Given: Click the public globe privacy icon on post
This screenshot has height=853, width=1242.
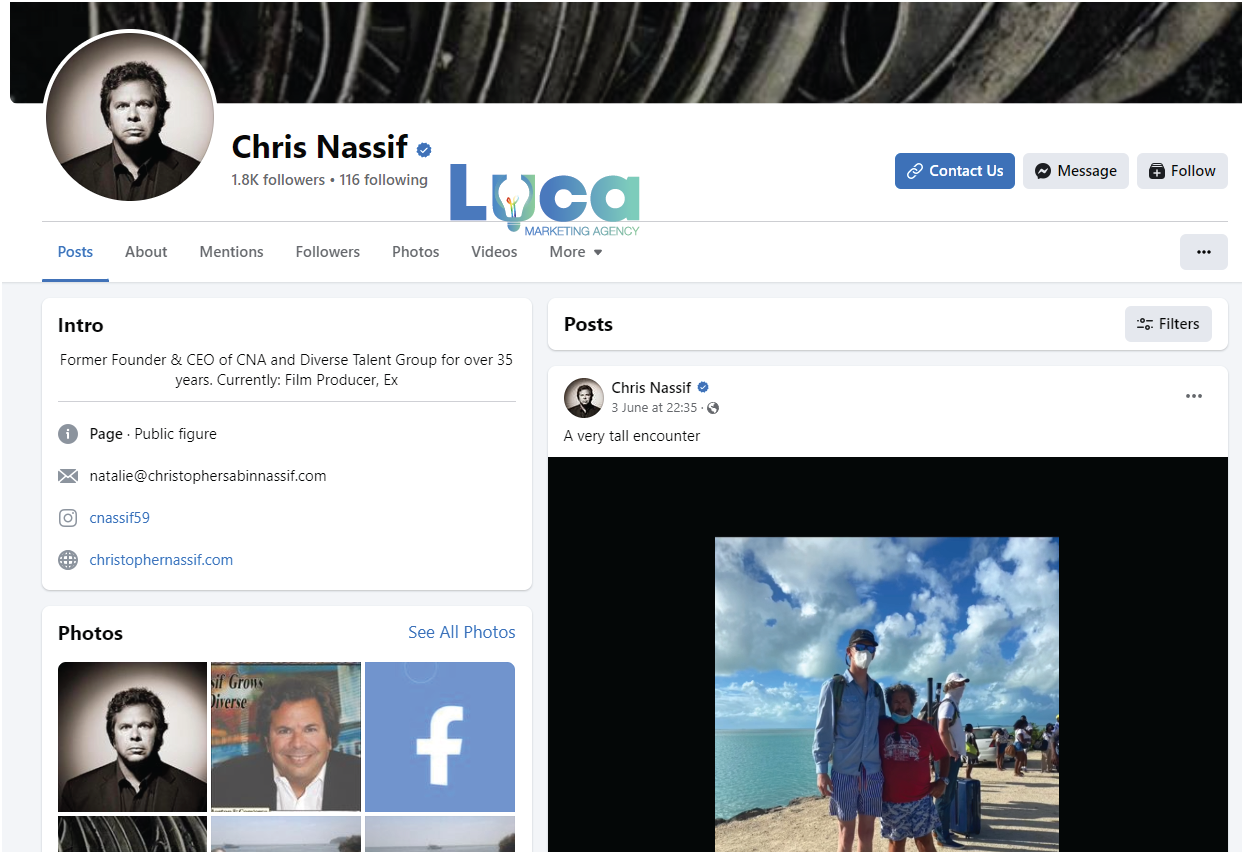Looking at the screenshot, I should (x=713, y=408).
